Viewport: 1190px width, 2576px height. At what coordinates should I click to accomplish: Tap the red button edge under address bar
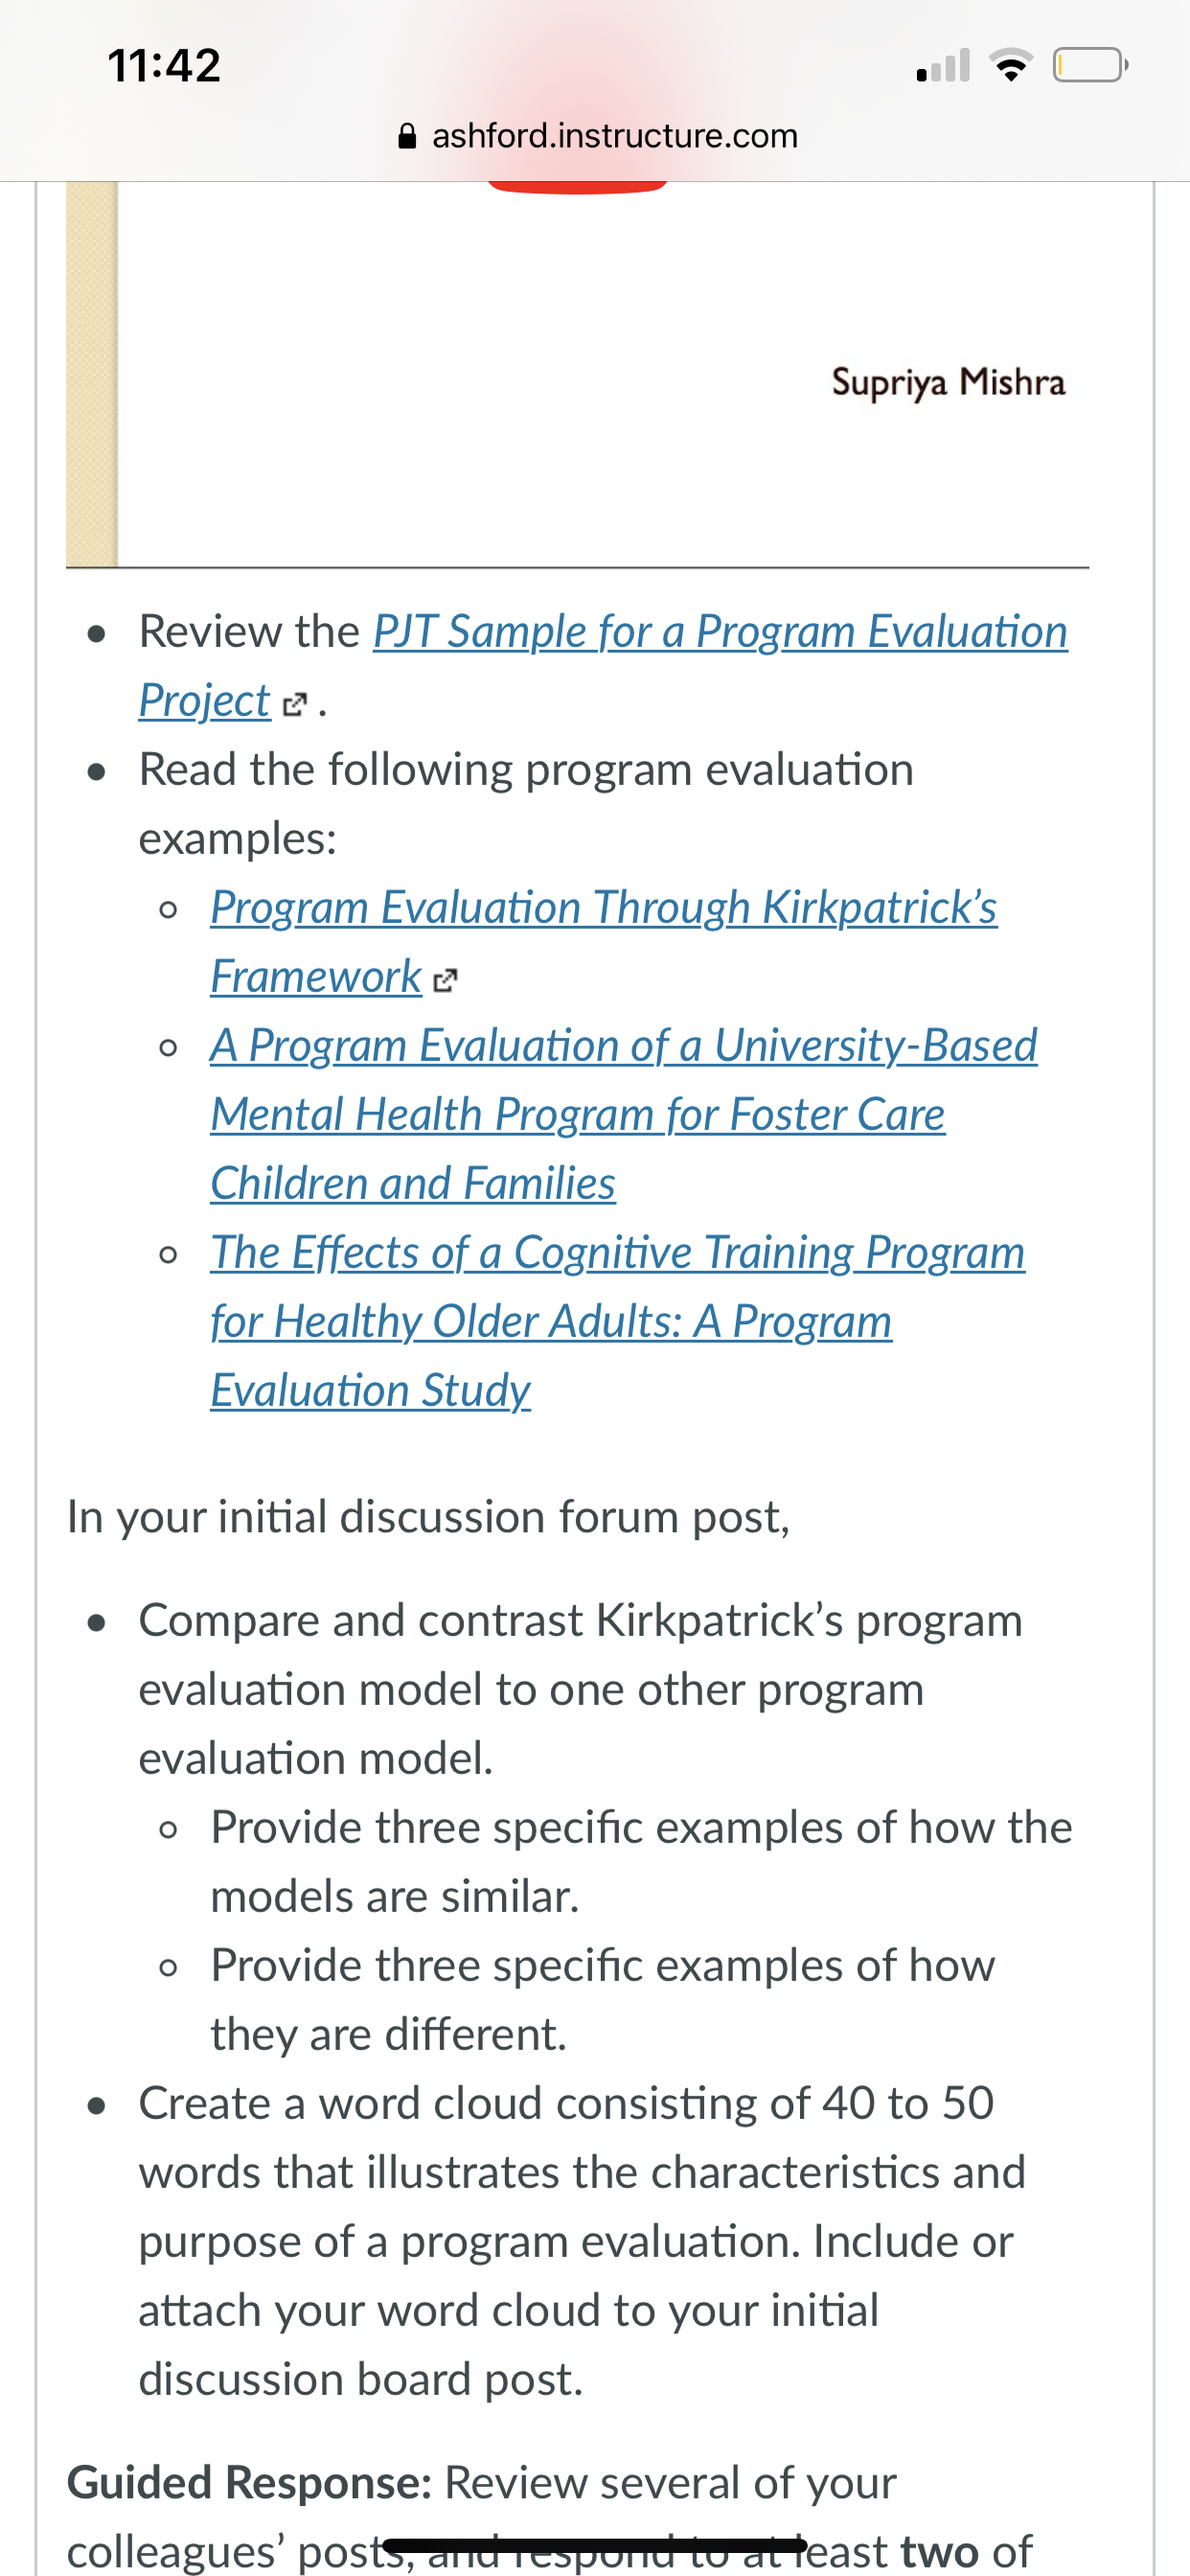click(578, 187)
